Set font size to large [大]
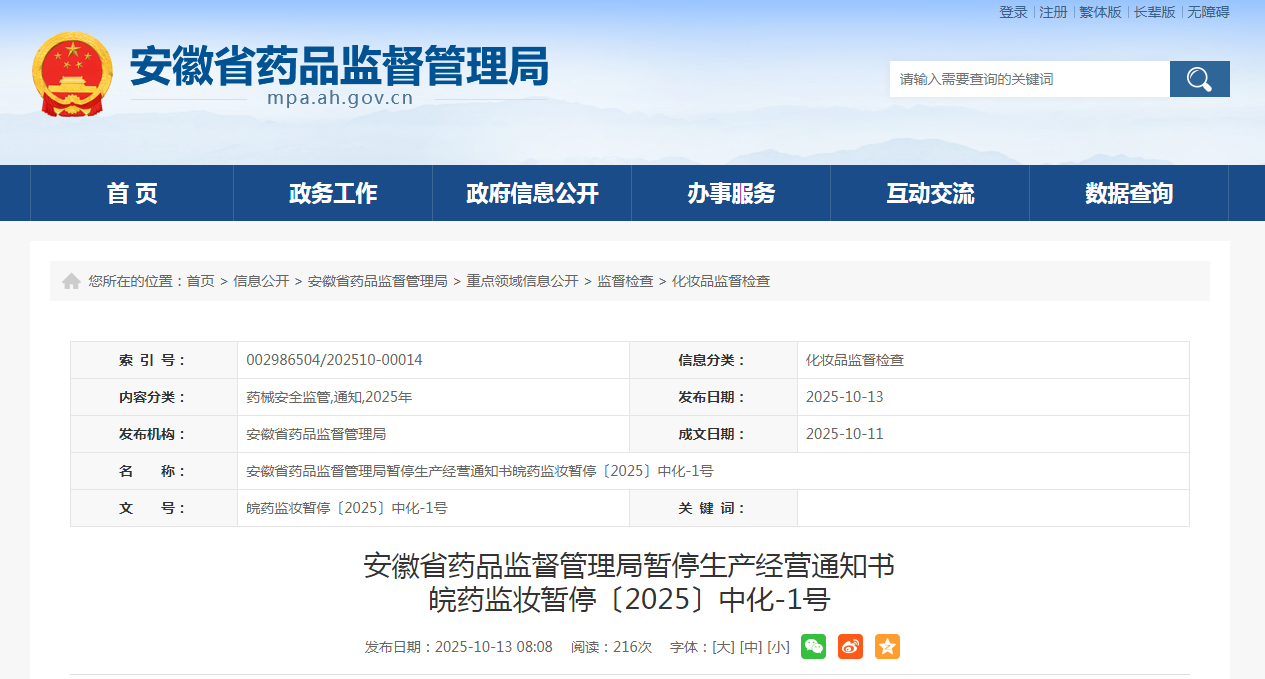1265x679 pixels. pyautogui.click(x=722, y=647)
